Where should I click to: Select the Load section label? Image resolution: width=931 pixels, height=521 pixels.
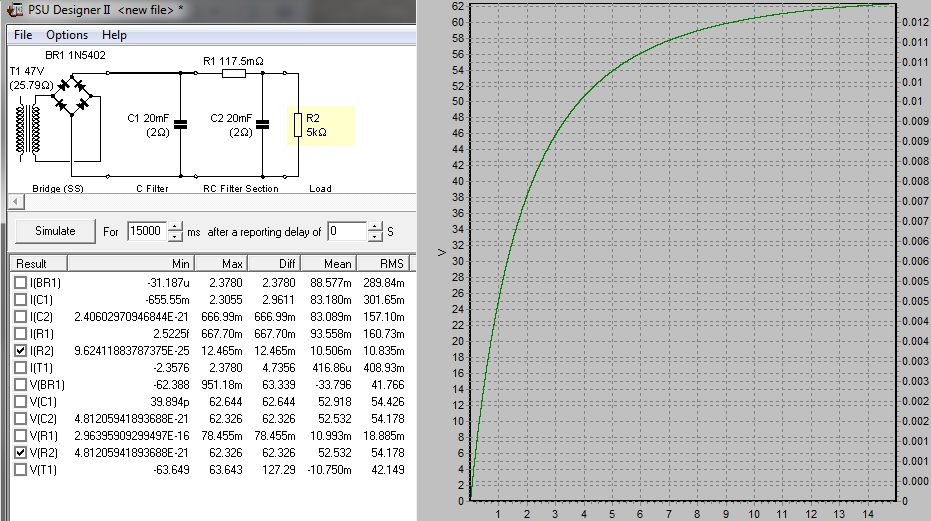[320, 188]
